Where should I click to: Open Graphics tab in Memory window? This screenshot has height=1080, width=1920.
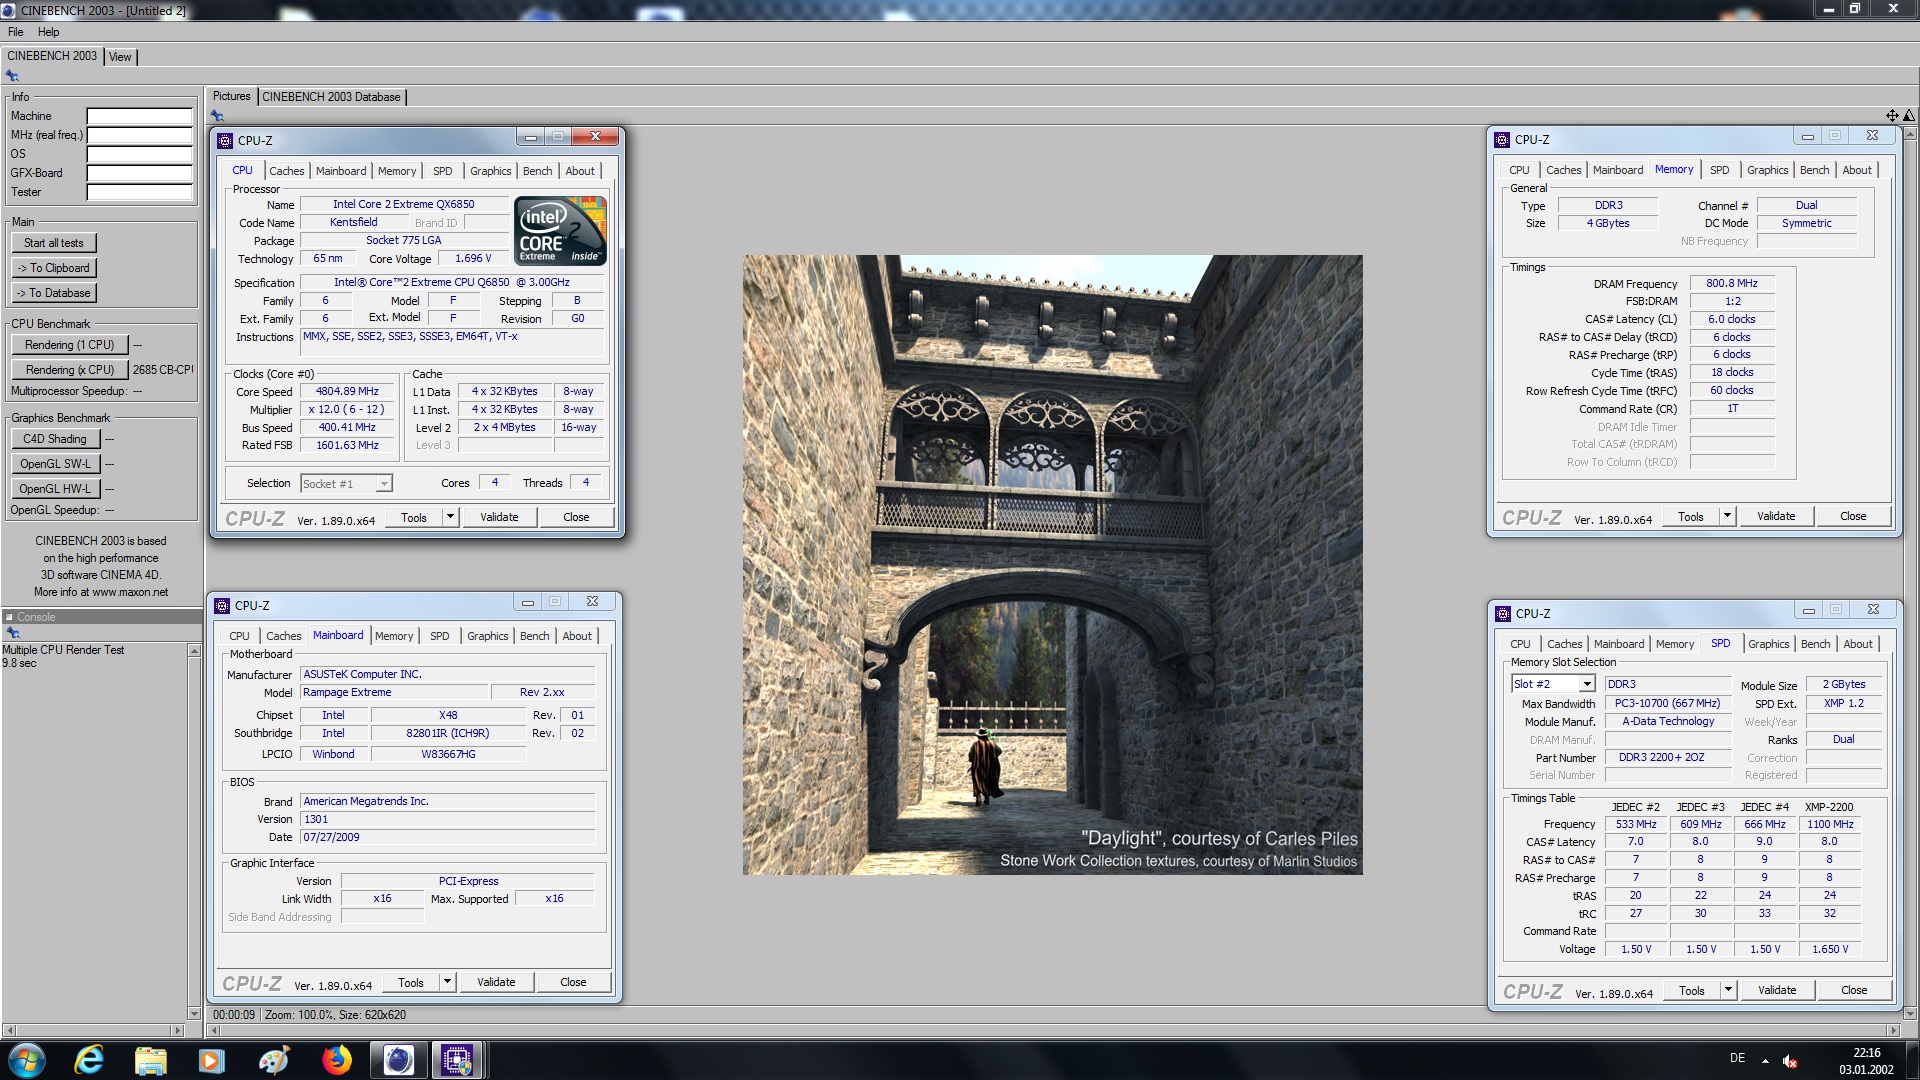click(1767, 170)
